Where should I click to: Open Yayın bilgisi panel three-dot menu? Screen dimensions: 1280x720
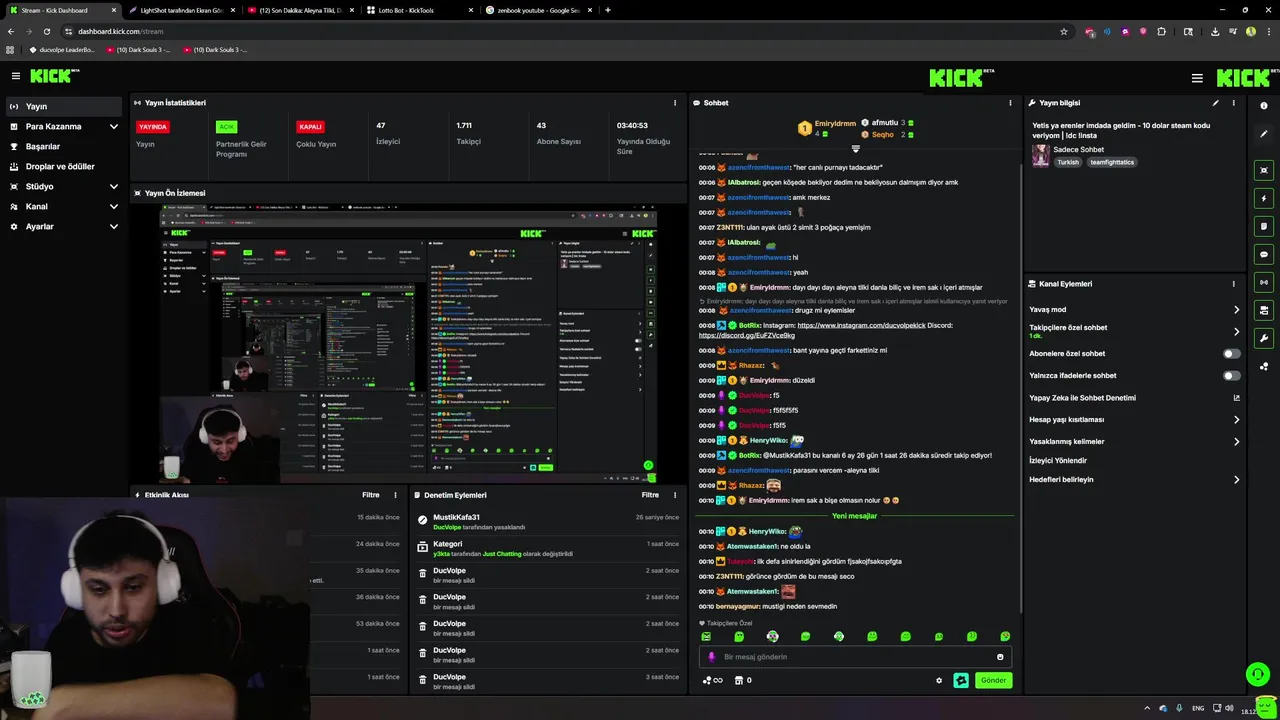point(1233,103)
